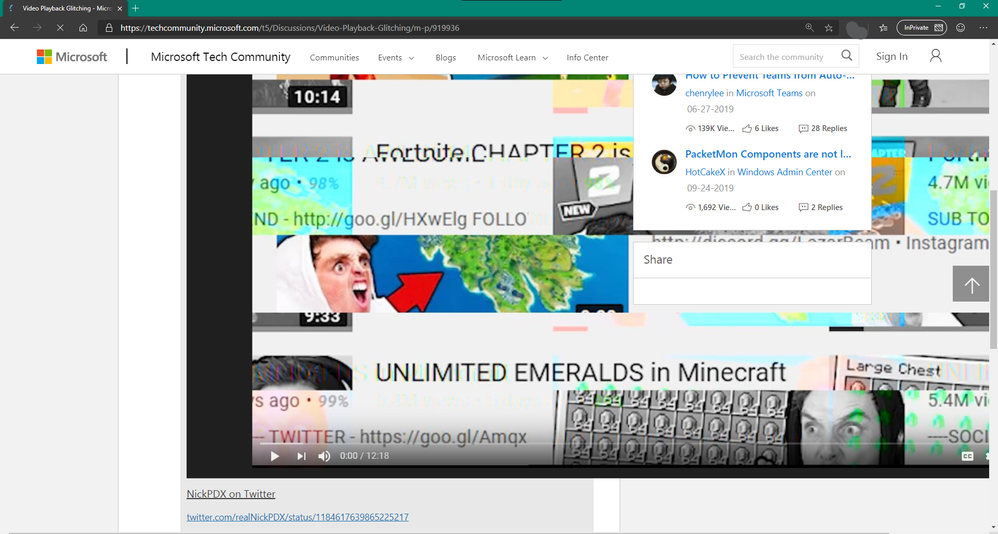Click HotCakeX's avatar image
The width and height of the screenshot is (998, 534).
pos(664,162)
